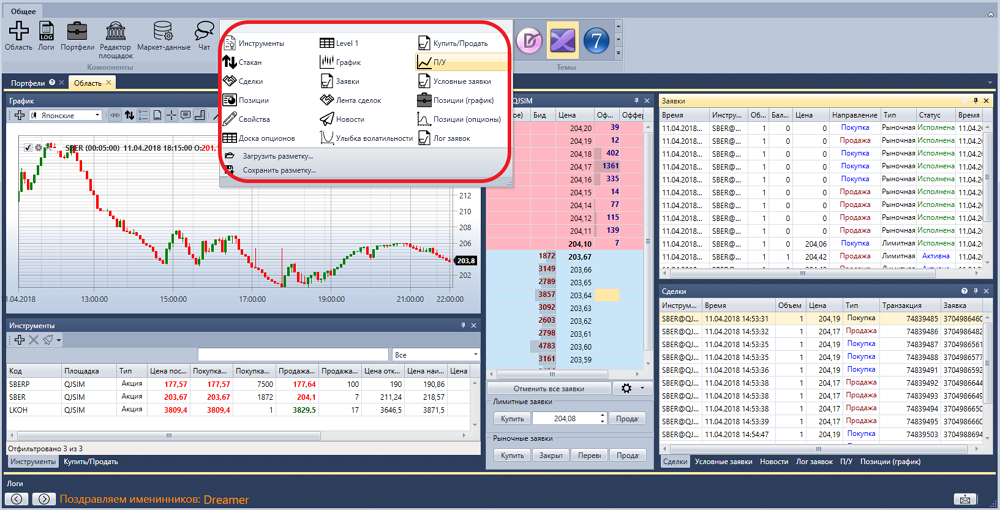Image resolution: width=1000 pixels, height=510 pixels.
Task: Toggle the comment bubble chart button
Action: [x=186, y=115]
